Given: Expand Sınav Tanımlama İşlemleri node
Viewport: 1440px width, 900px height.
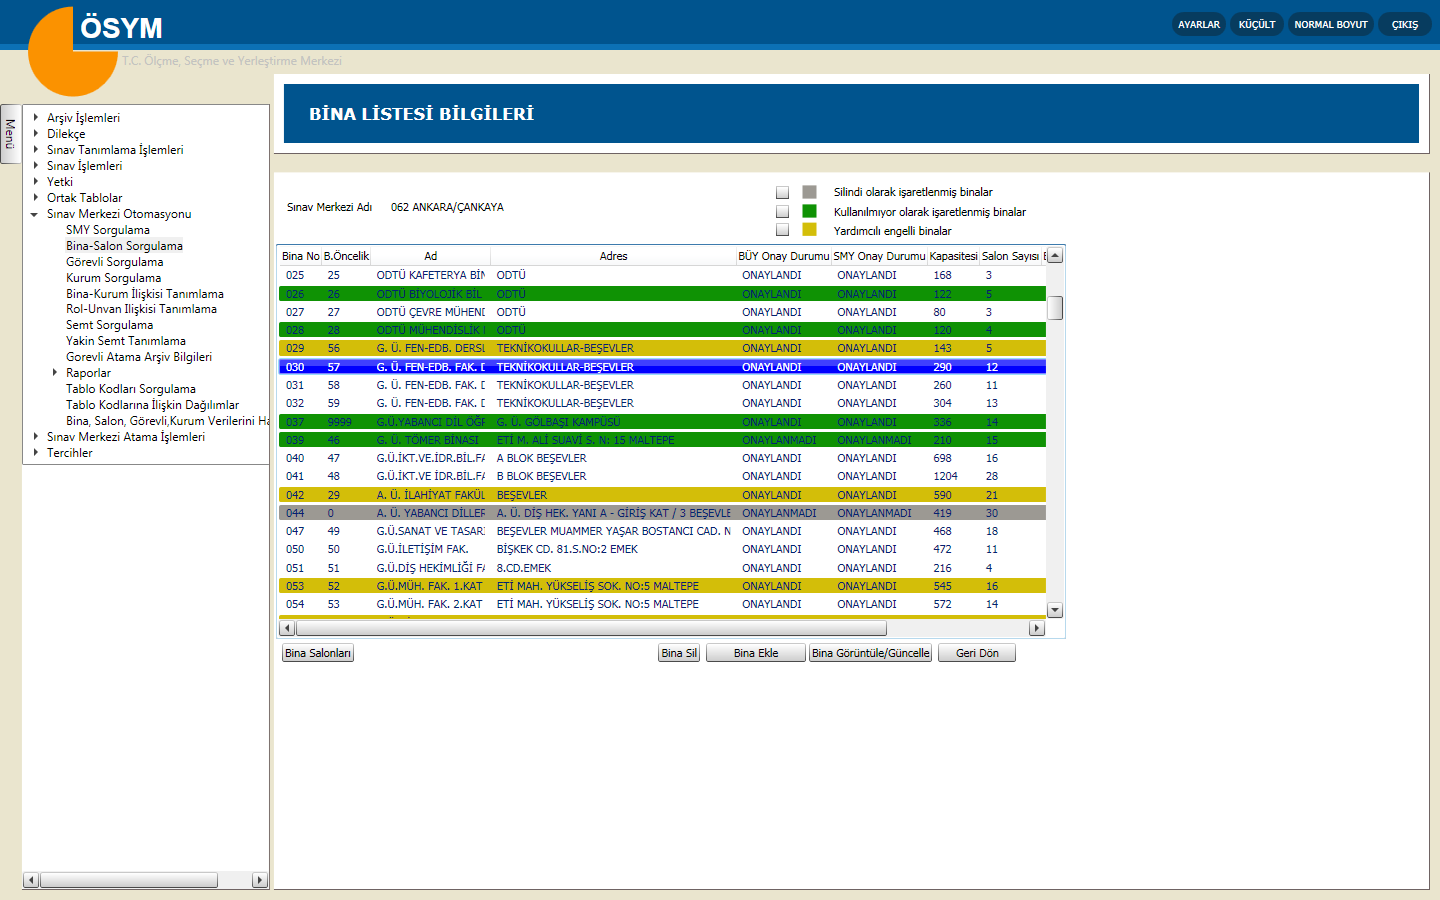Looking at the screenshot, I should coord(35,149).
